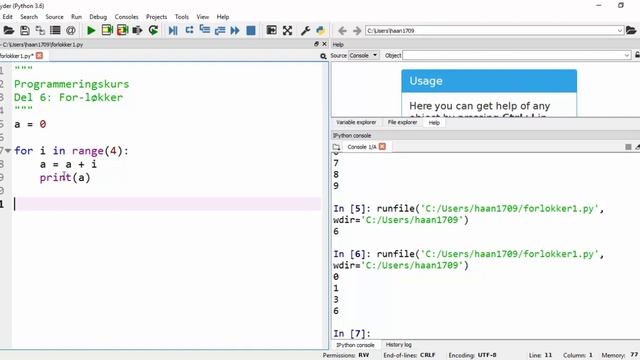
Task: Open the Tools menu
Action: point(182,17)
